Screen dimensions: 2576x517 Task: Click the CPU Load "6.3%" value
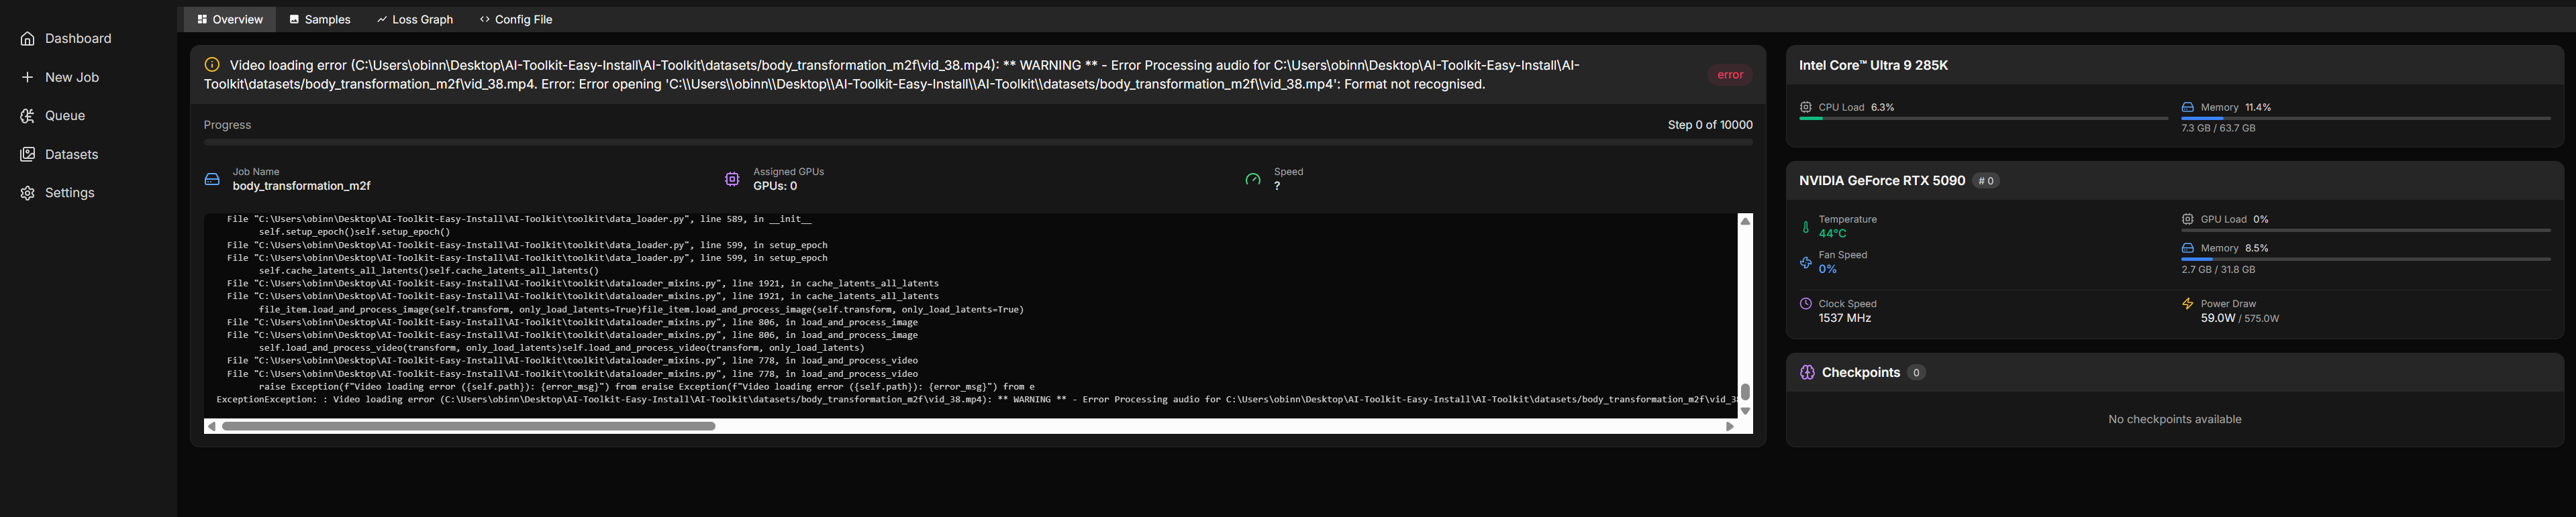coord(1882,107)
